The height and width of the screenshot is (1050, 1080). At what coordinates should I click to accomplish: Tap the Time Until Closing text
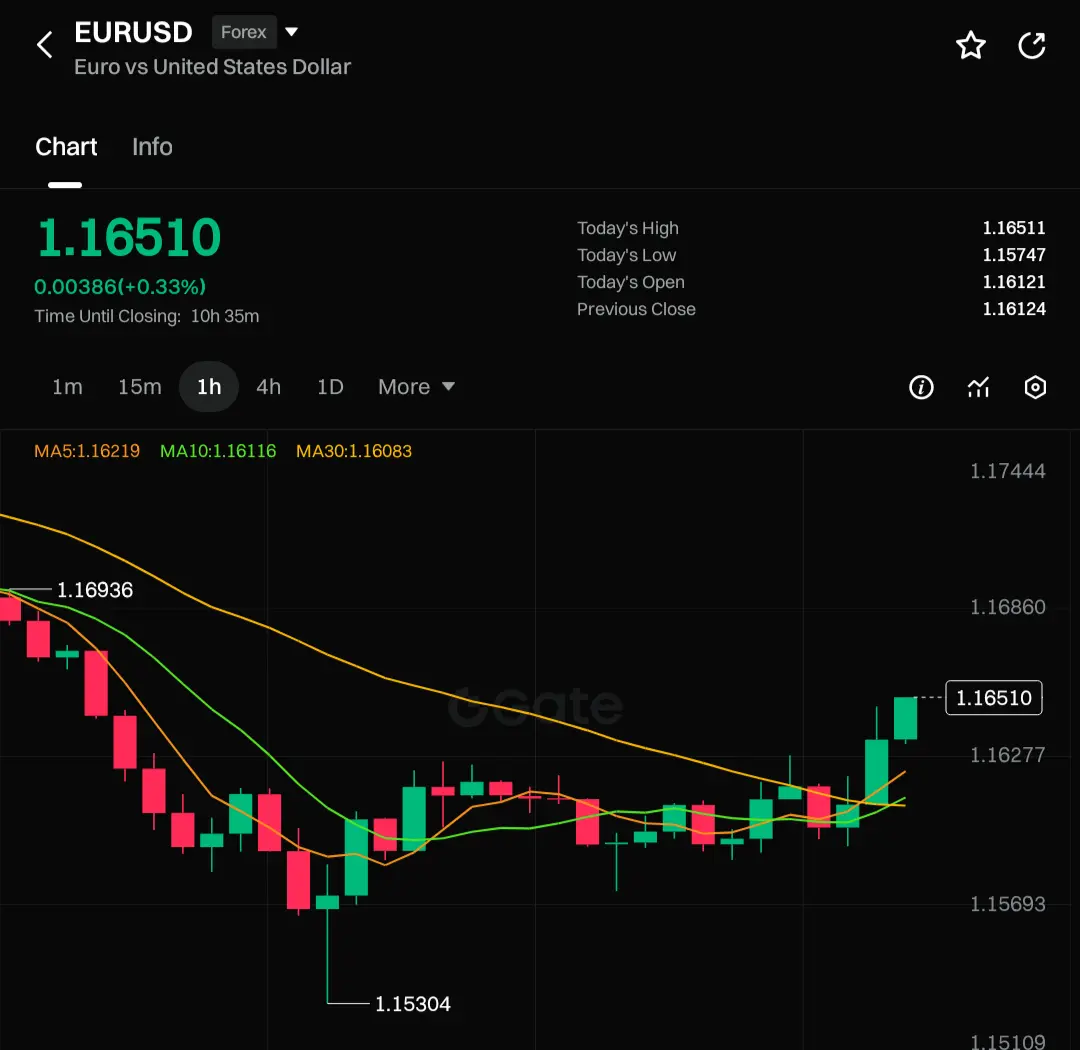click(147, 316)
